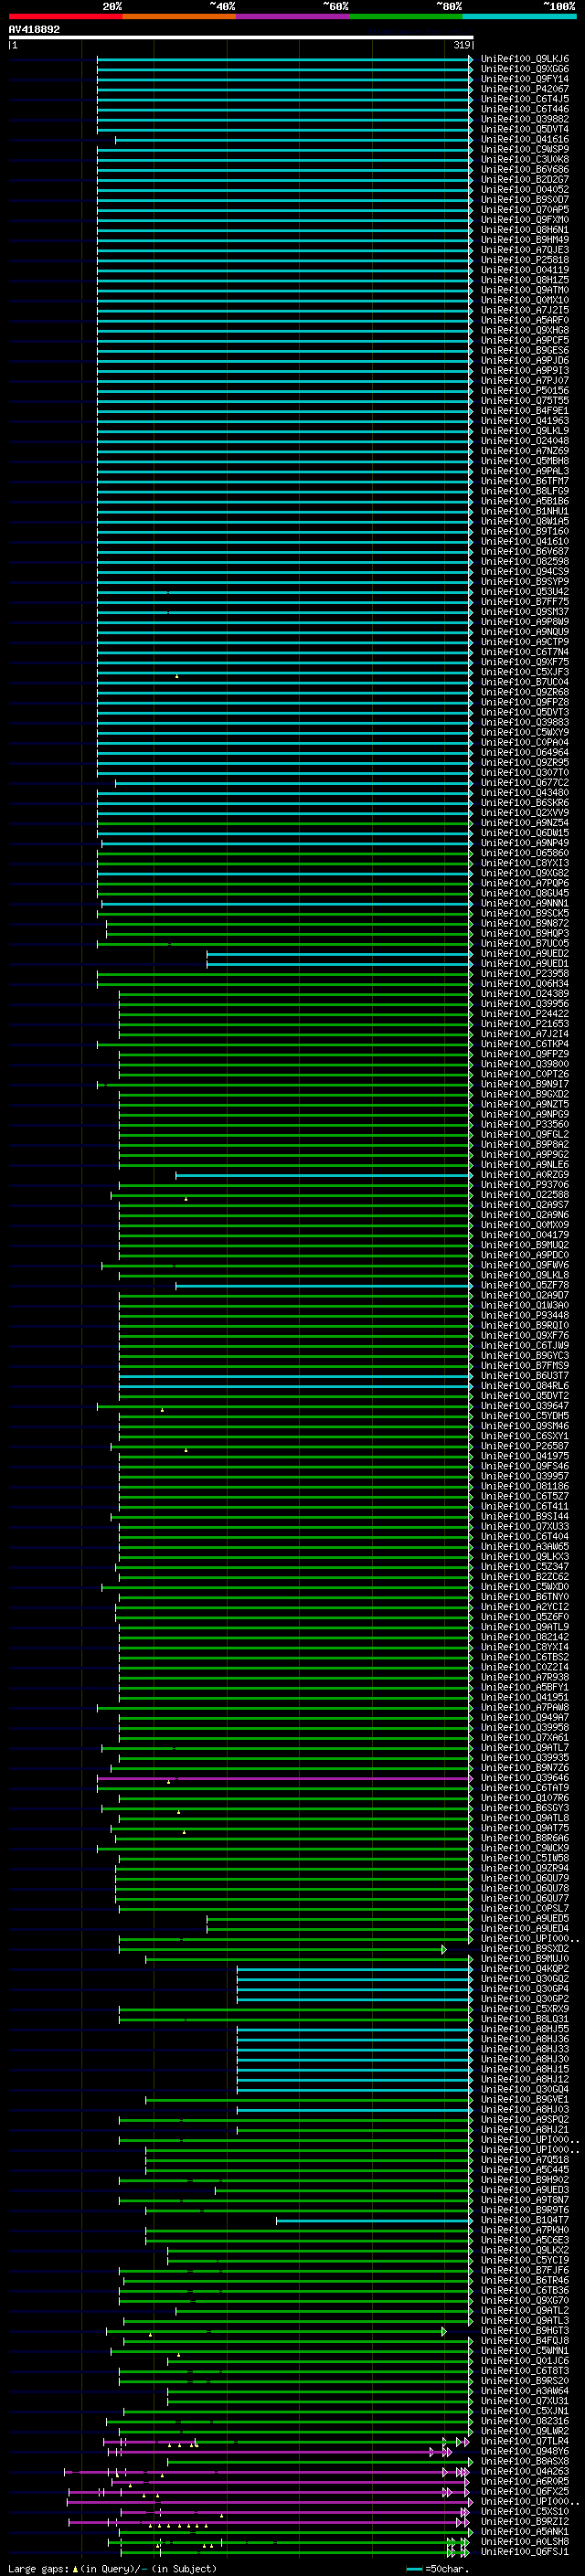
Task: Select the UniRef100_Q5ZF78 entry
Action: pos(525,1286)
